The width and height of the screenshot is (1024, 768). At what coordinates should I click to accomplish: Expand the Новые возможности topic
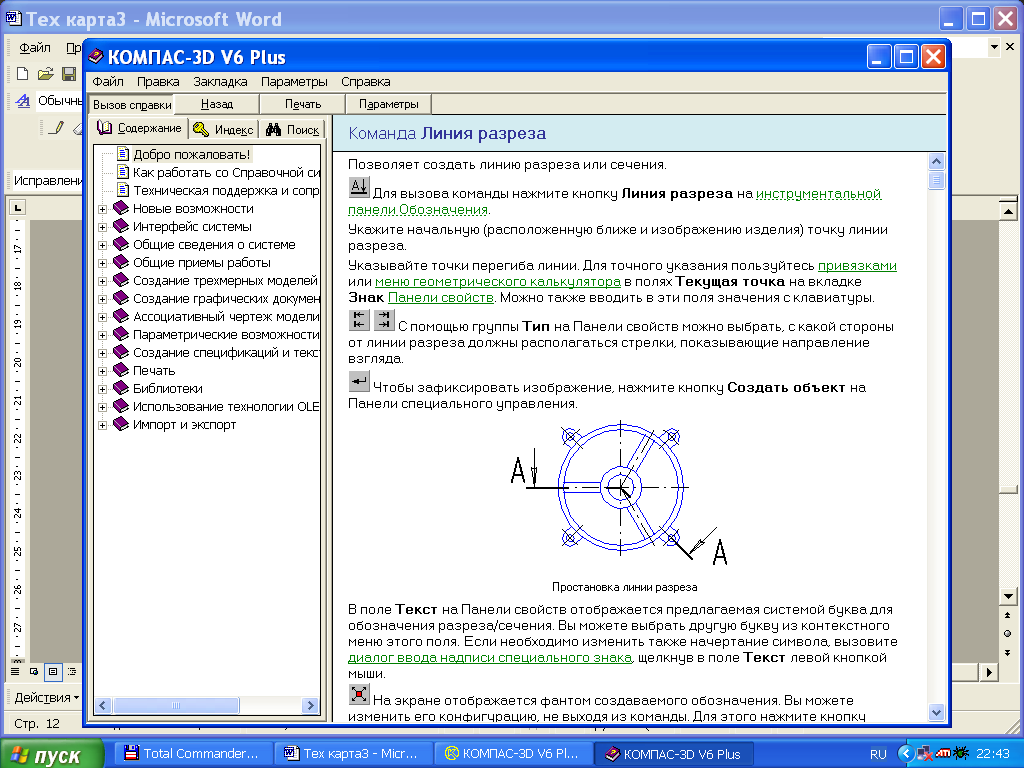click(103, 210)
